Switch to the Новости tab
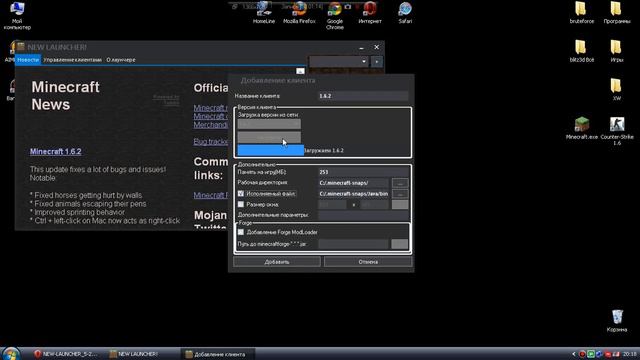 pos(28,60)
